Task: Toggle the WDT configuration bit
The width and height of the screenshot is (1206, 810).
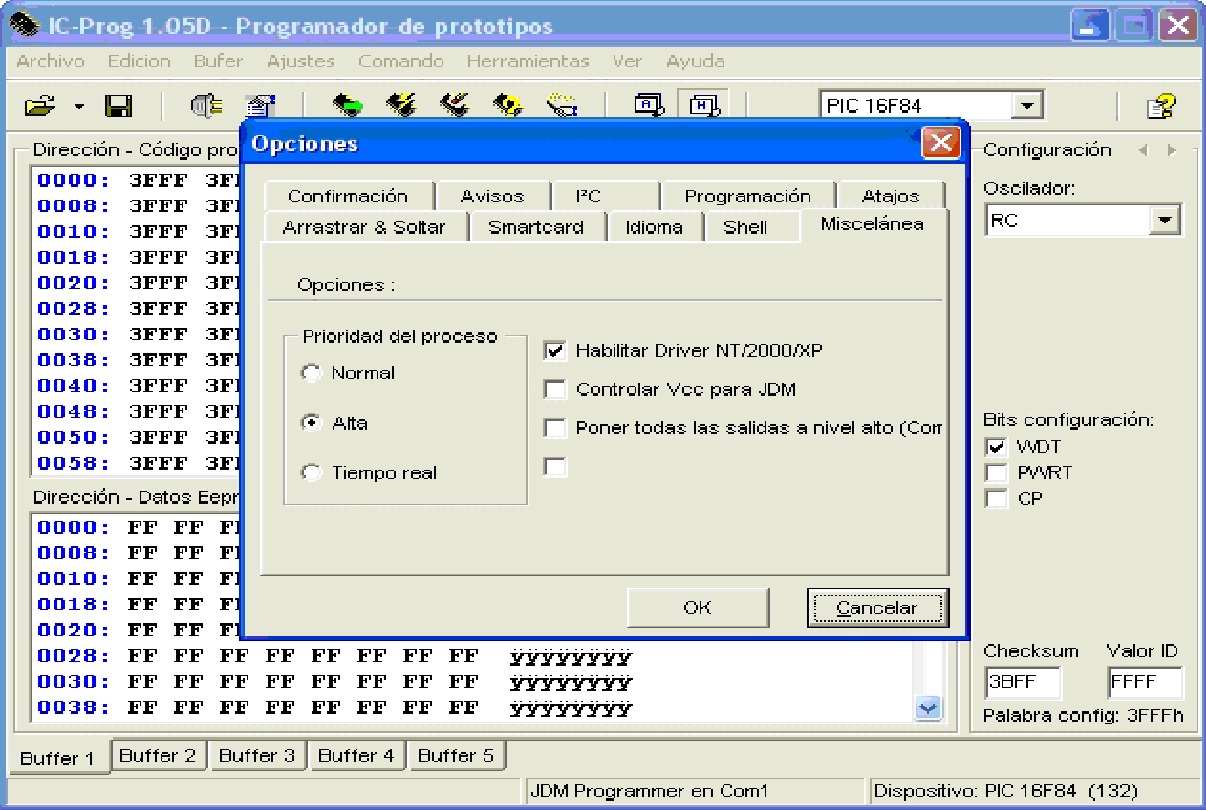Action: [997, 446]
